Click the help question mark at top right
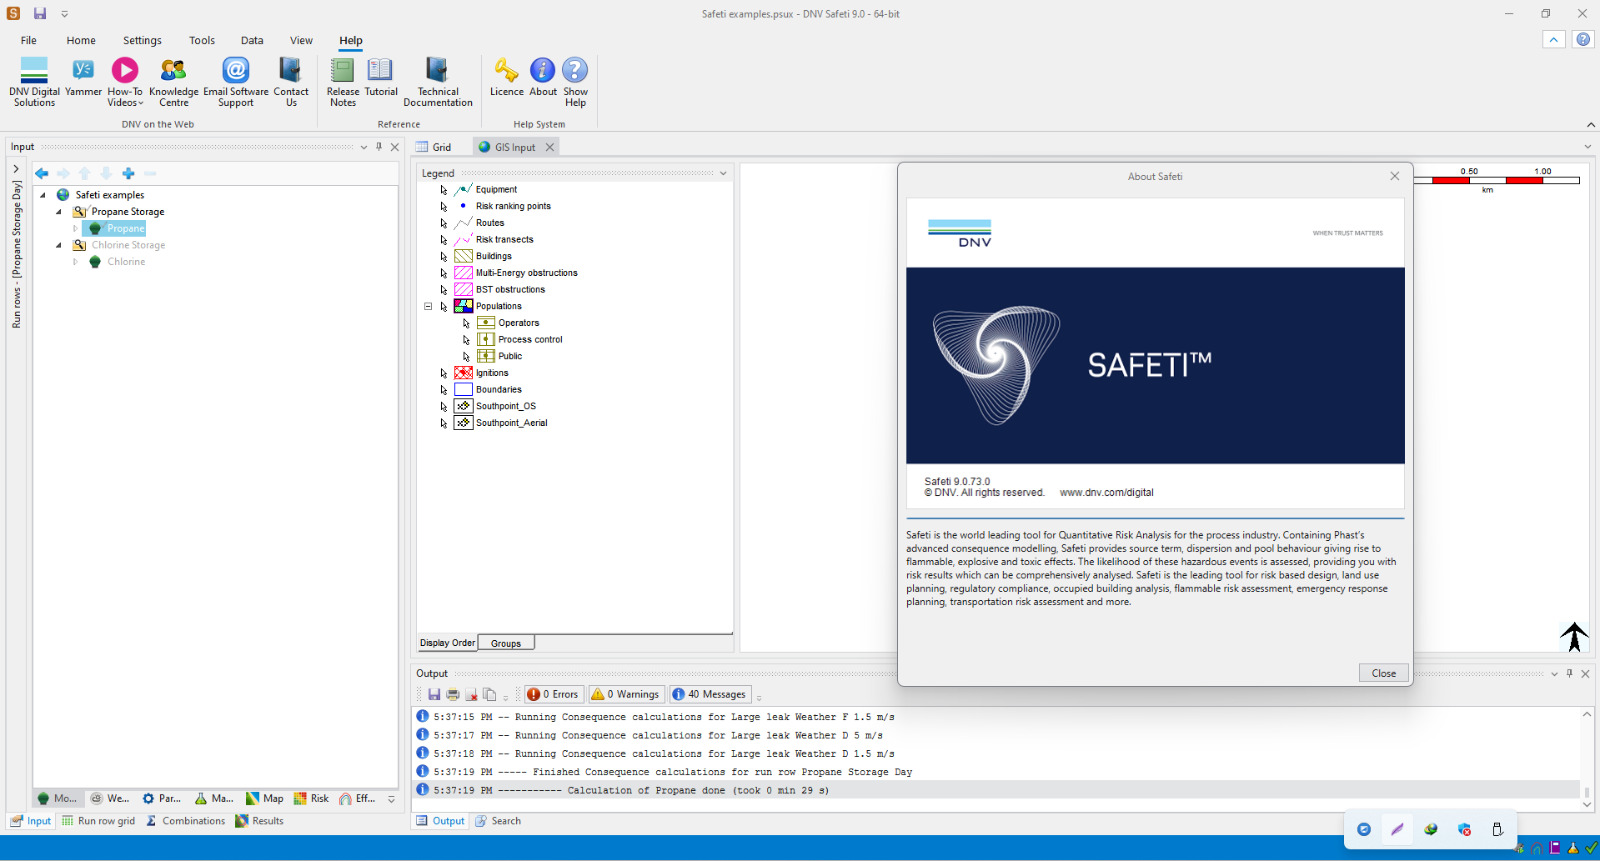1600x861 pixels. 1583,40
